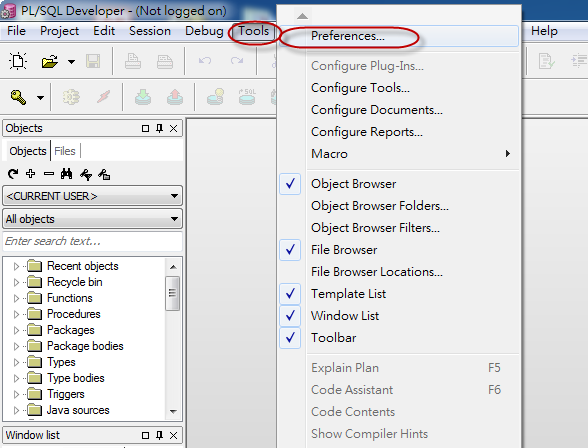Open the dropdown arrow beside Open folder

[71, 61]
